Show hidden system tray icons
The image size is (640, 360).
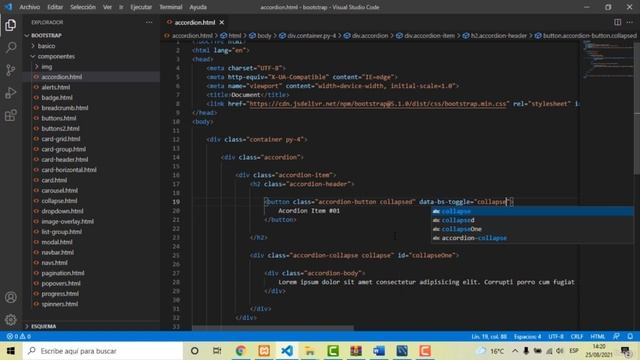[515, 351]
